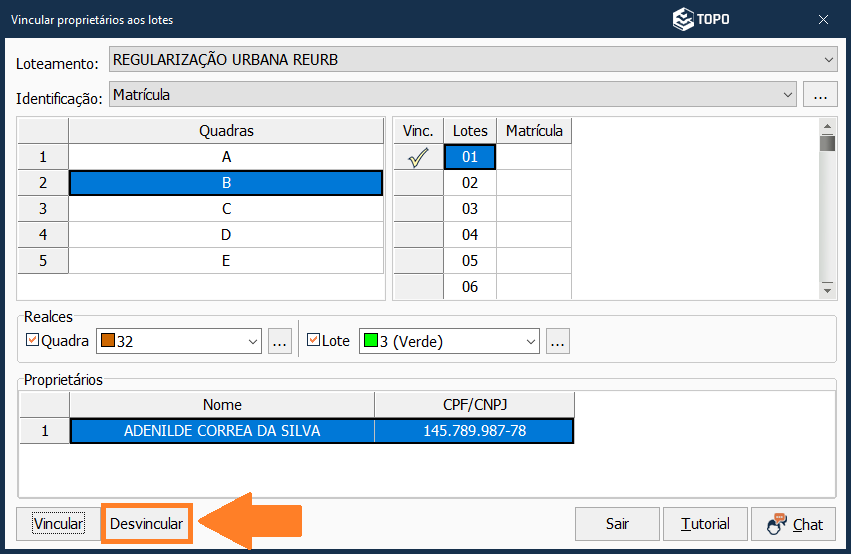
Task: Toggle the Quadra highlight checkbox
Action: pos(32,341)
